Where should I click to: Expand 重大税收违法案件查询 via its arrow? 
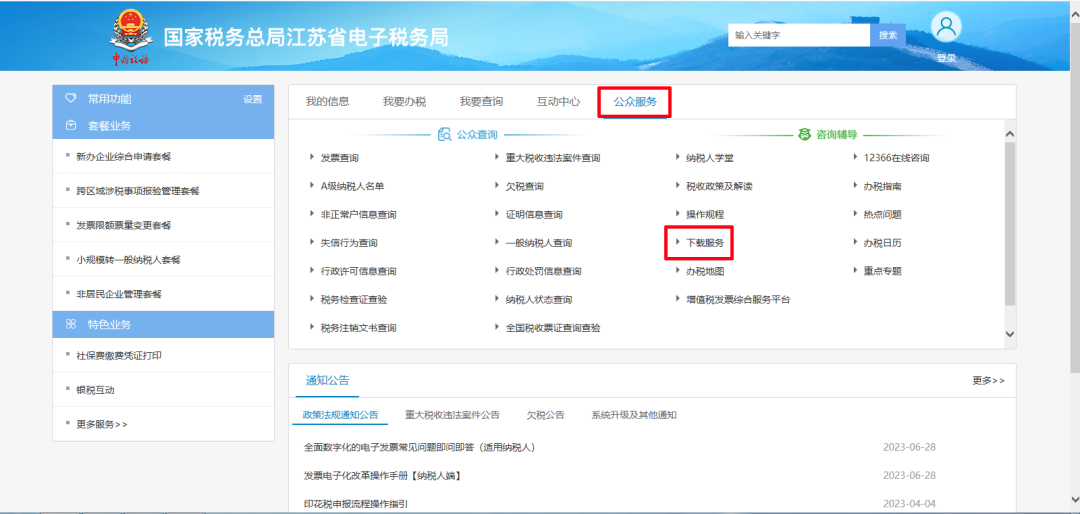click(497, 158)
